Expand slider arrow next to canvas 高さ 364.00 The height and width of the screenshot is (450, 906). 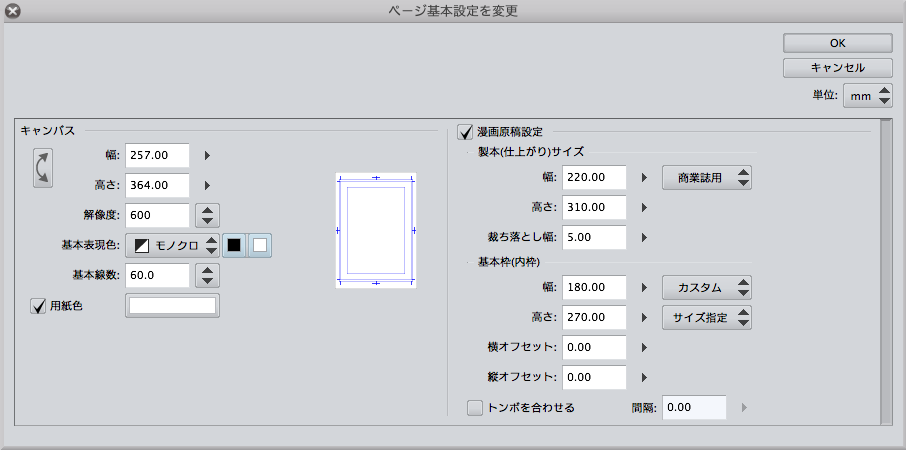207,185
